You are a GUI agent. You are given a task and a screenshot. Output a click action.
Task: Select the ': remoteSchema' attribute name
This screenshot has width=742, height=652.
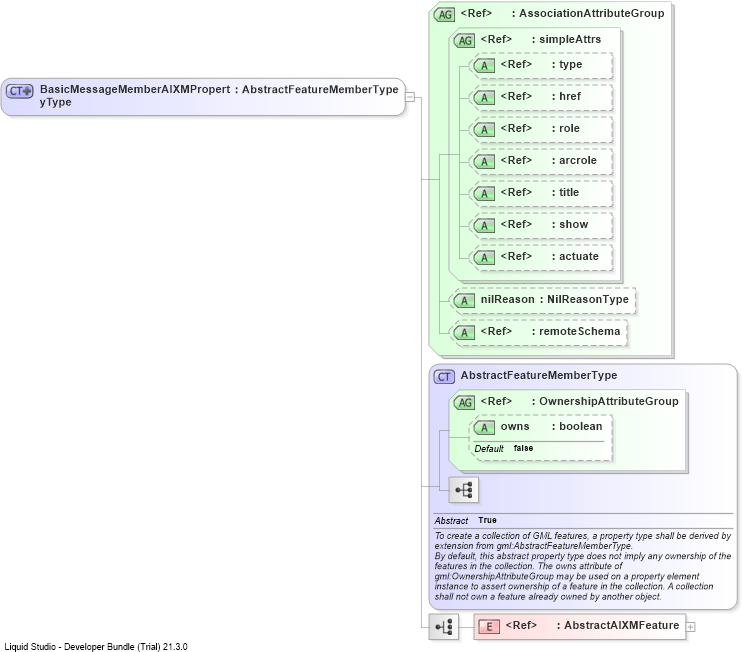576,332
